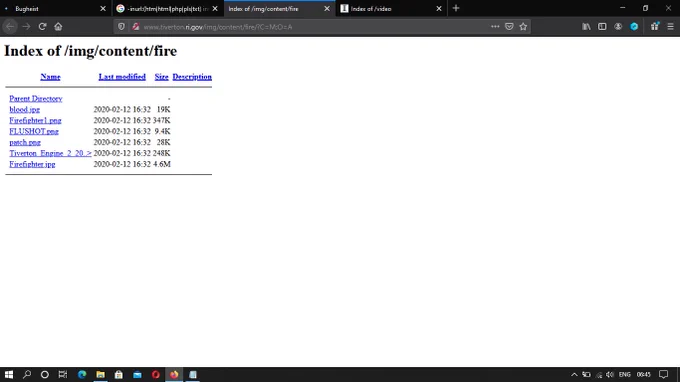This screenshot has width=680, height=382.
Task: Open the What's New gift icon
Action: [654, 26]
